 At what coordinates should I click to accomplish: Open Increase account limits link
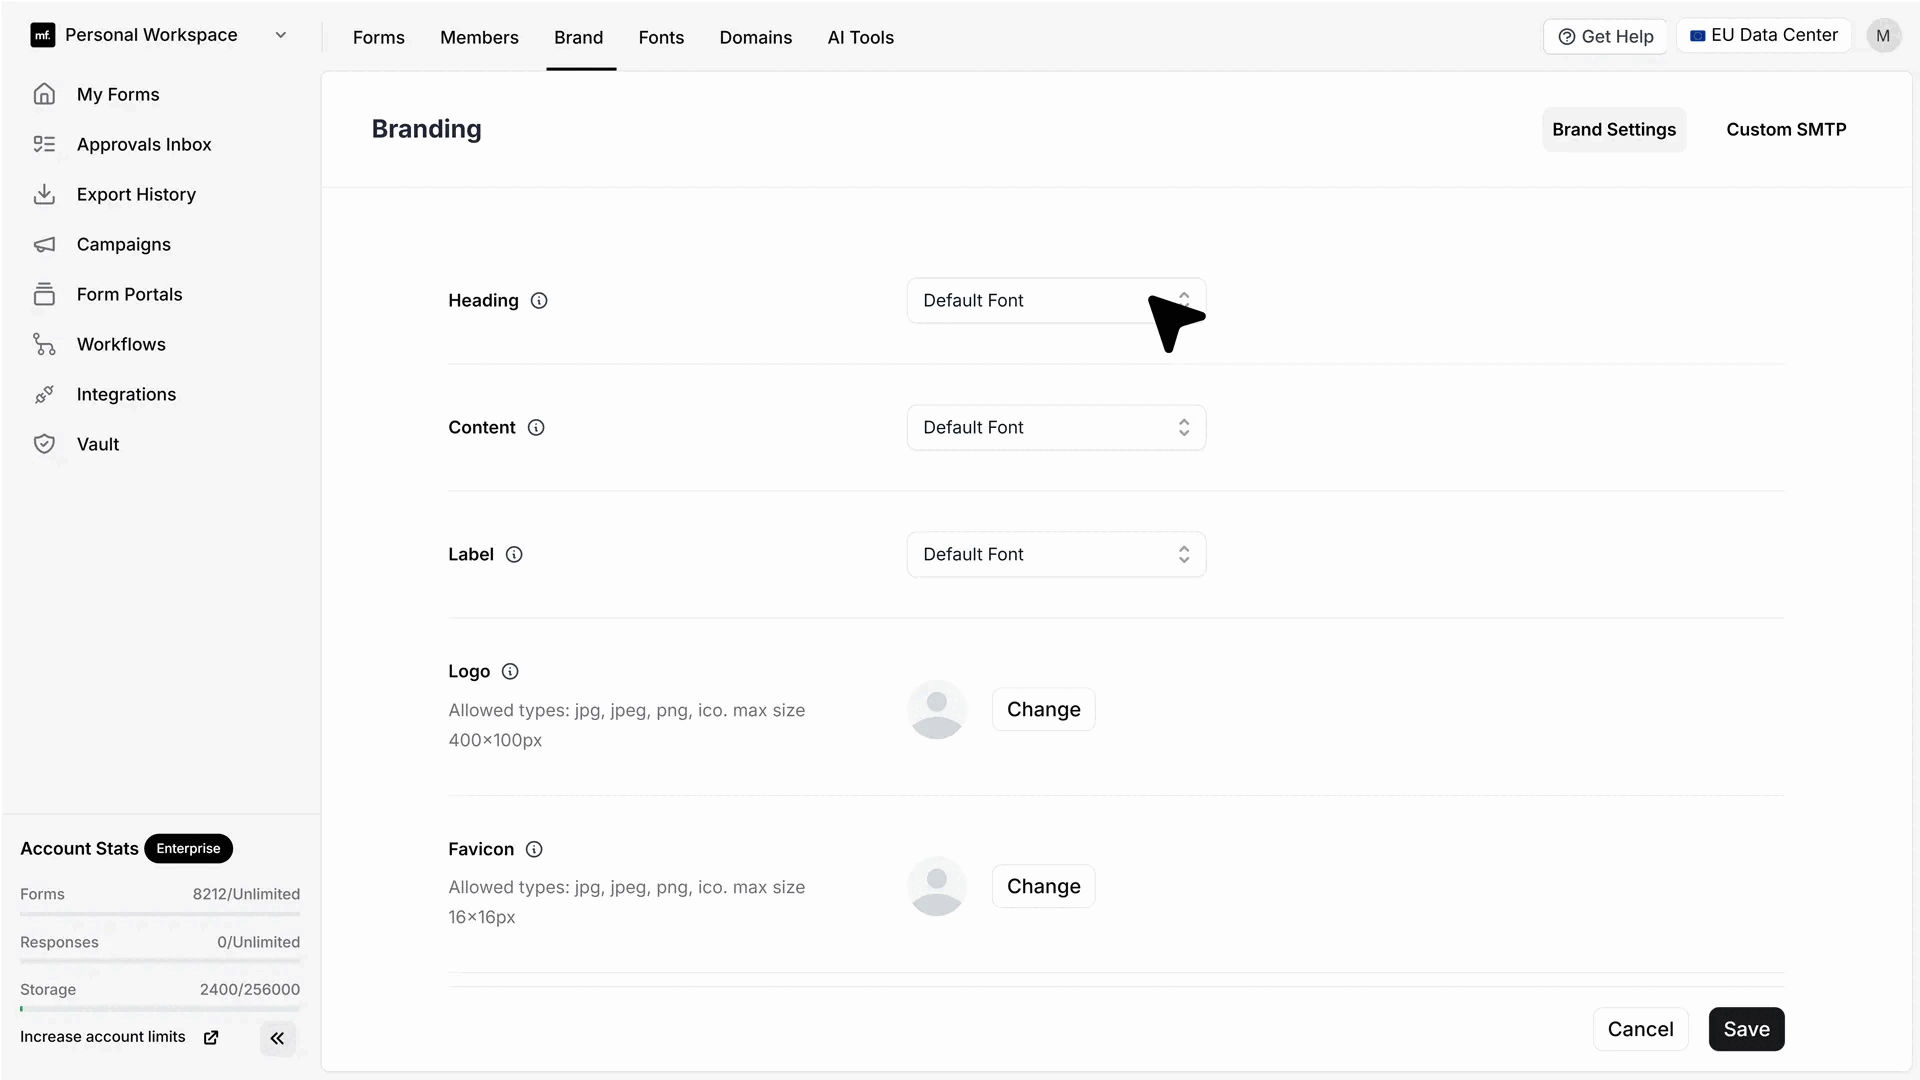(x=103, y=1037)
